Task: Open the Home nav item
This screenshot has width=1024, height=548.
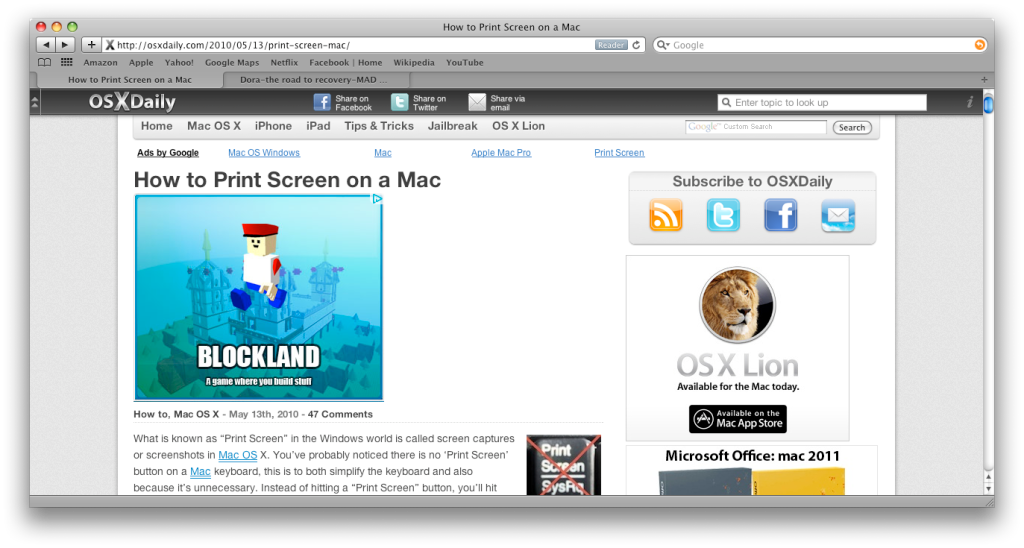Action: (x=157, y=126)
